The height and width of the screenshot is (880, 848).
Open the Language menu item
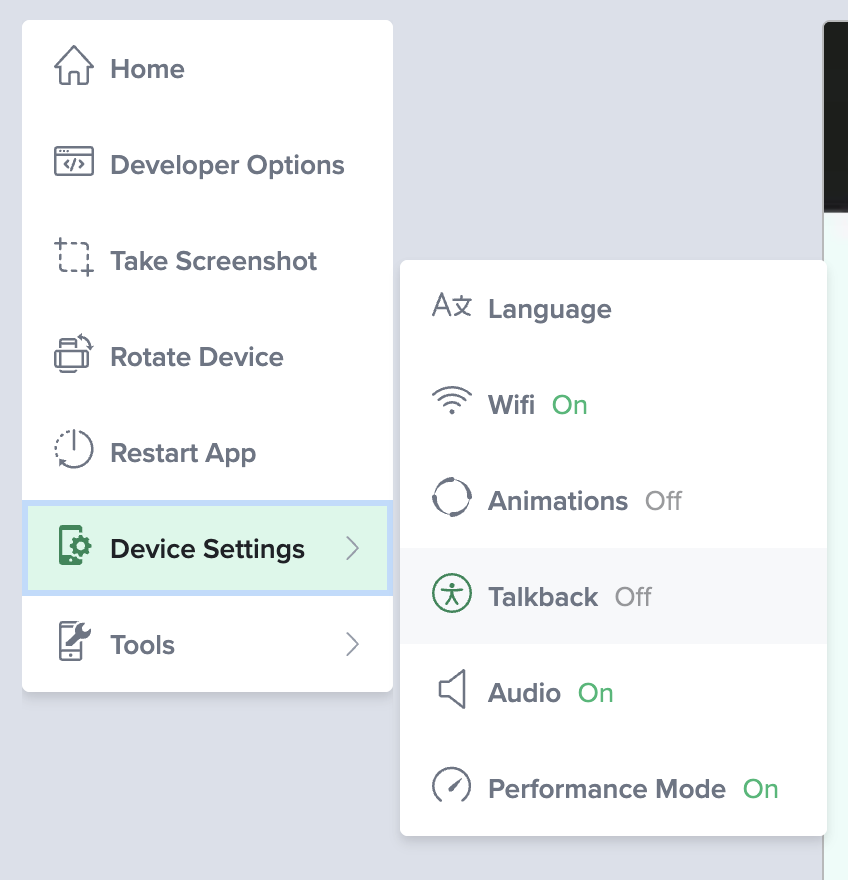[549, 309]
